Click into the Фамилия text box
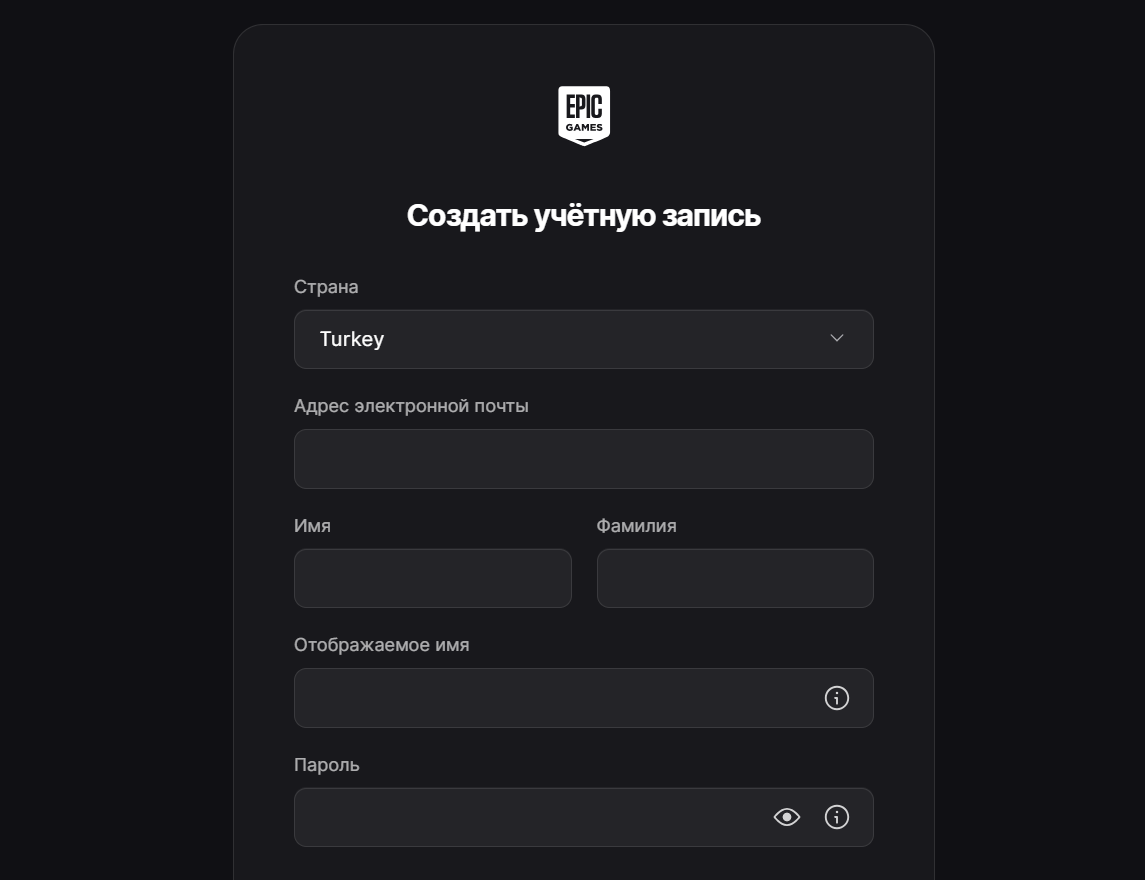 click(735, 578)
